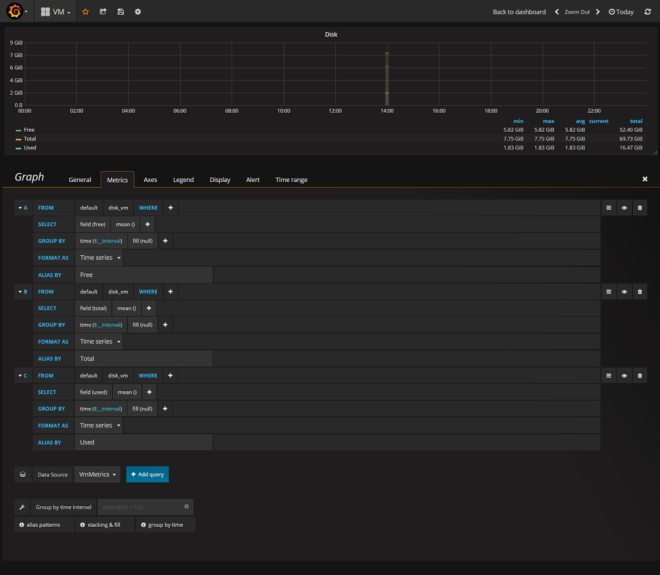Screen dimensions: 660x575
Task: Open dashboard settings gear icon
Action: (x=138, y=12)
